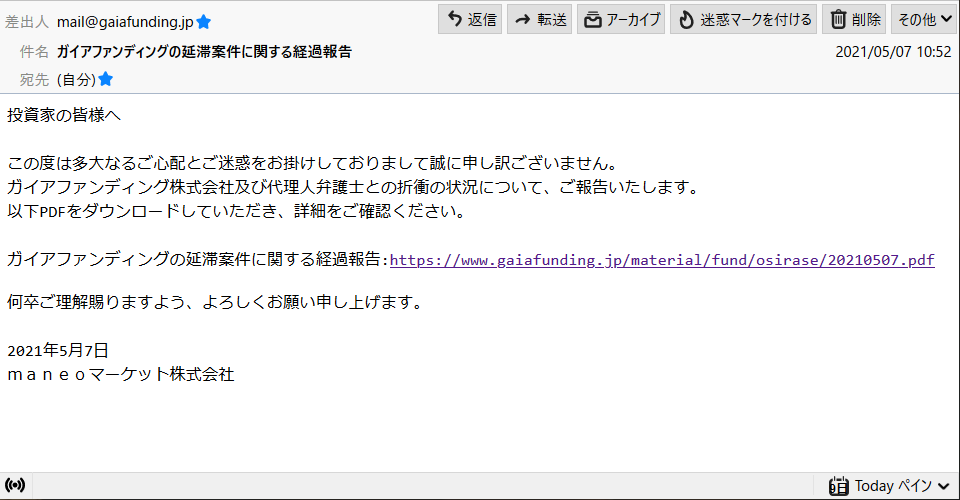Click the line beginning この度は多大なるご心配
This screenshot has height=500, width=960.
(x=313, y=163)
